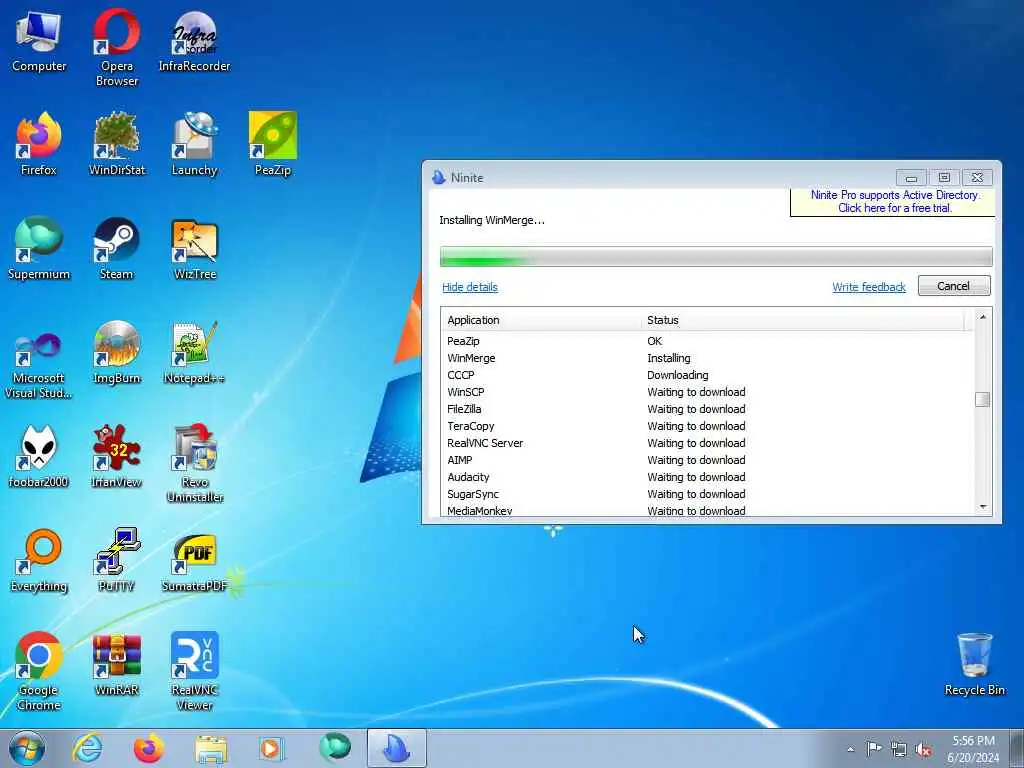The height and width of the screenshot is (768, 1024).
Task: Select the FileZilla row in list
Action: point(707,409)
